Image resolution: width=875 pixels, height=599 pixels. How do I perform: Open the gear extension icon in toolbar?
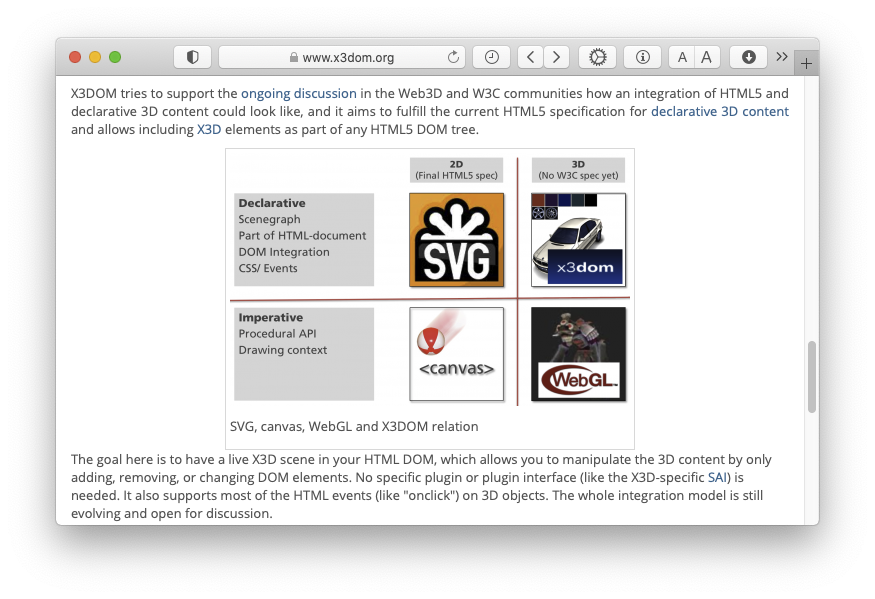click(598, 57)
